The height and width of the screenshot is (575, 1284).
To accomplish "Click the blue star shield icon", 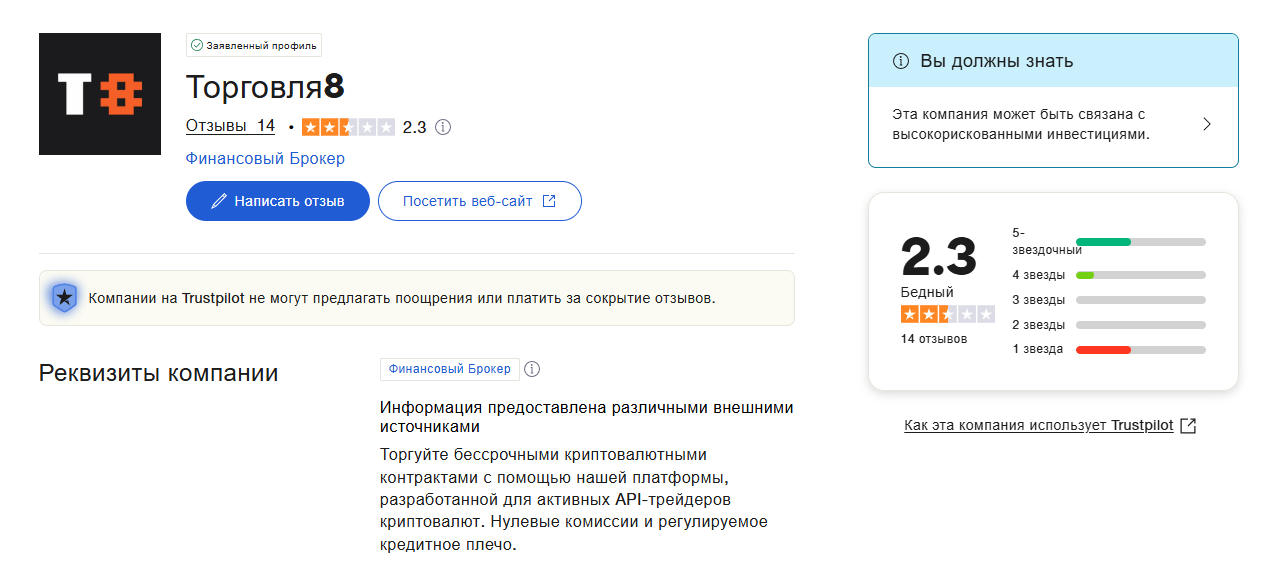I will coord(64,297).
